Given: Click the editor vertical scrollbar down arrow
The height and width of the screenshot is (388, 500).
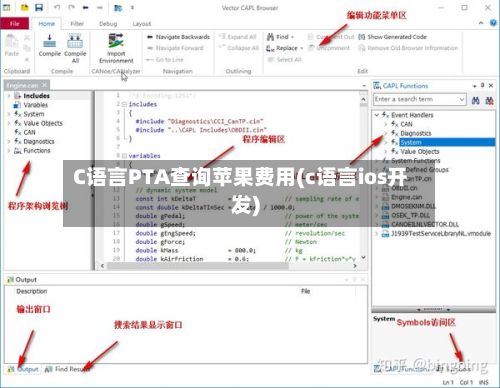Looking at the screenshot, I should (363, 257).
